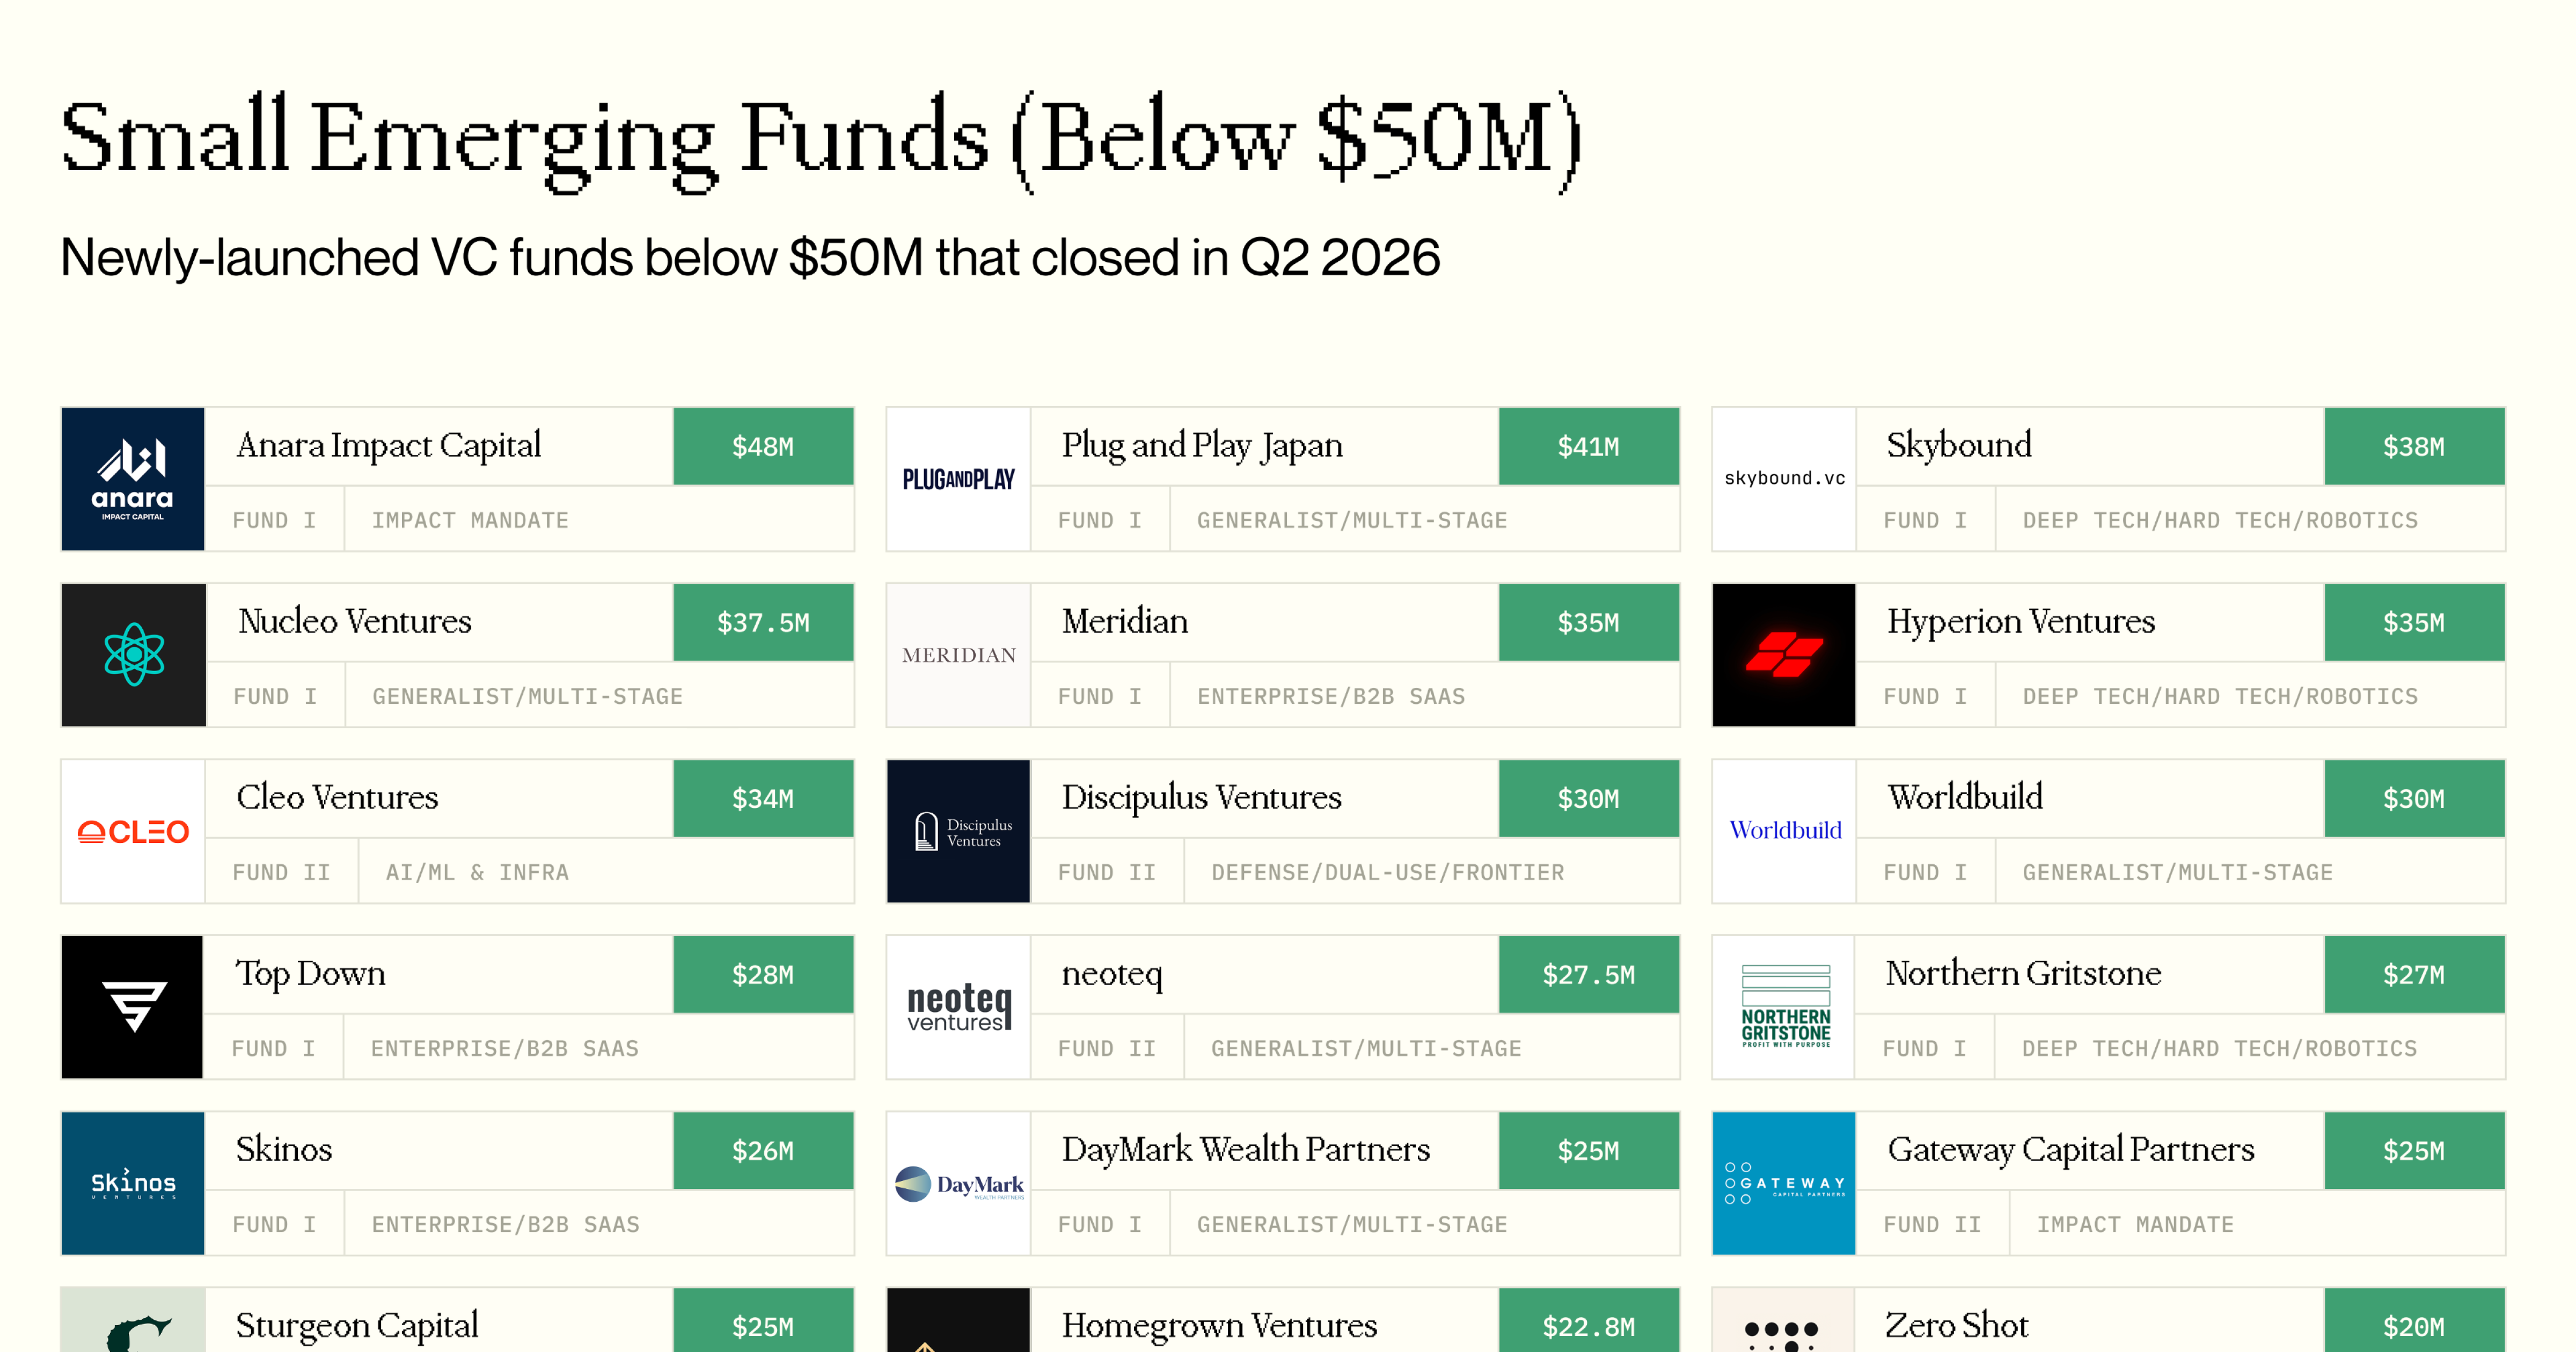
Task: Click the DEFENSE/DUAL-USE/FRONTIER category tag
Action: (x=1387, y=872)
